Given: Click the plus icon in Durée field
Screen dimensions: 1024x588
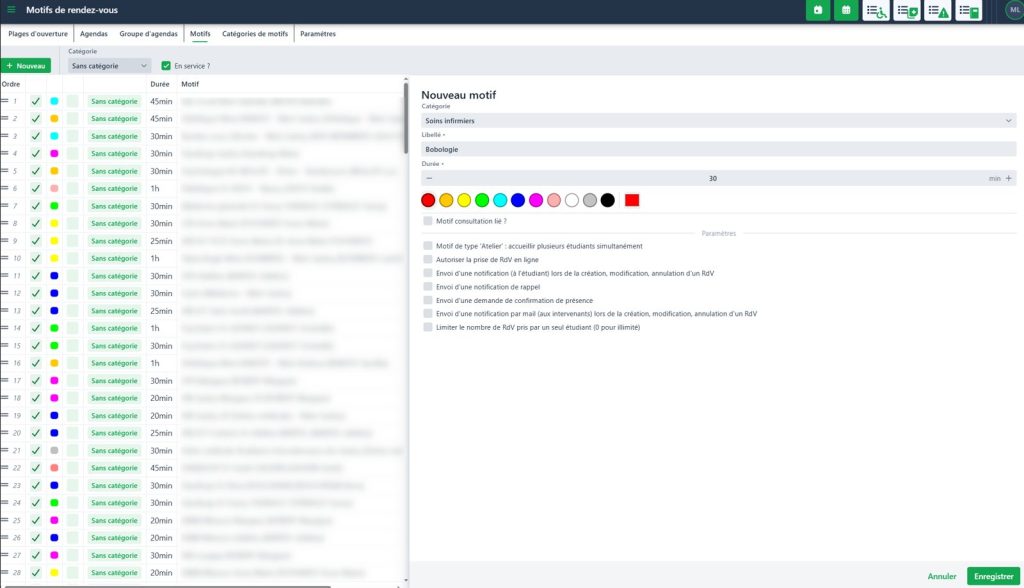Looking at the screenshot, I should [1008, 178].
